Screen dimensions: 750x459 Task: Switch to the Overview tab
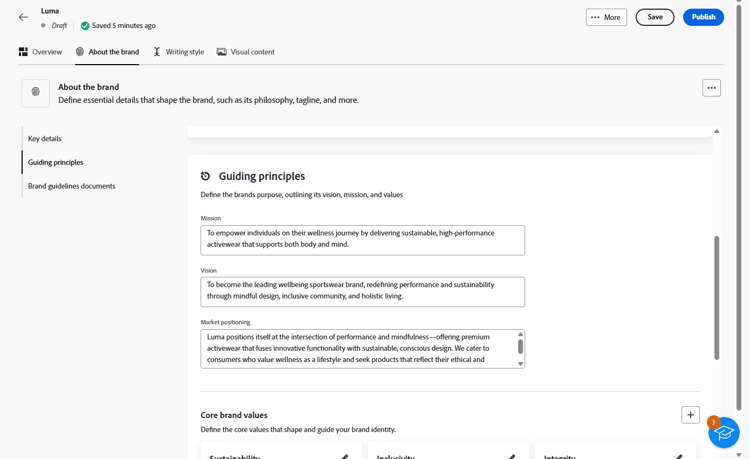(x=41, y=52)
